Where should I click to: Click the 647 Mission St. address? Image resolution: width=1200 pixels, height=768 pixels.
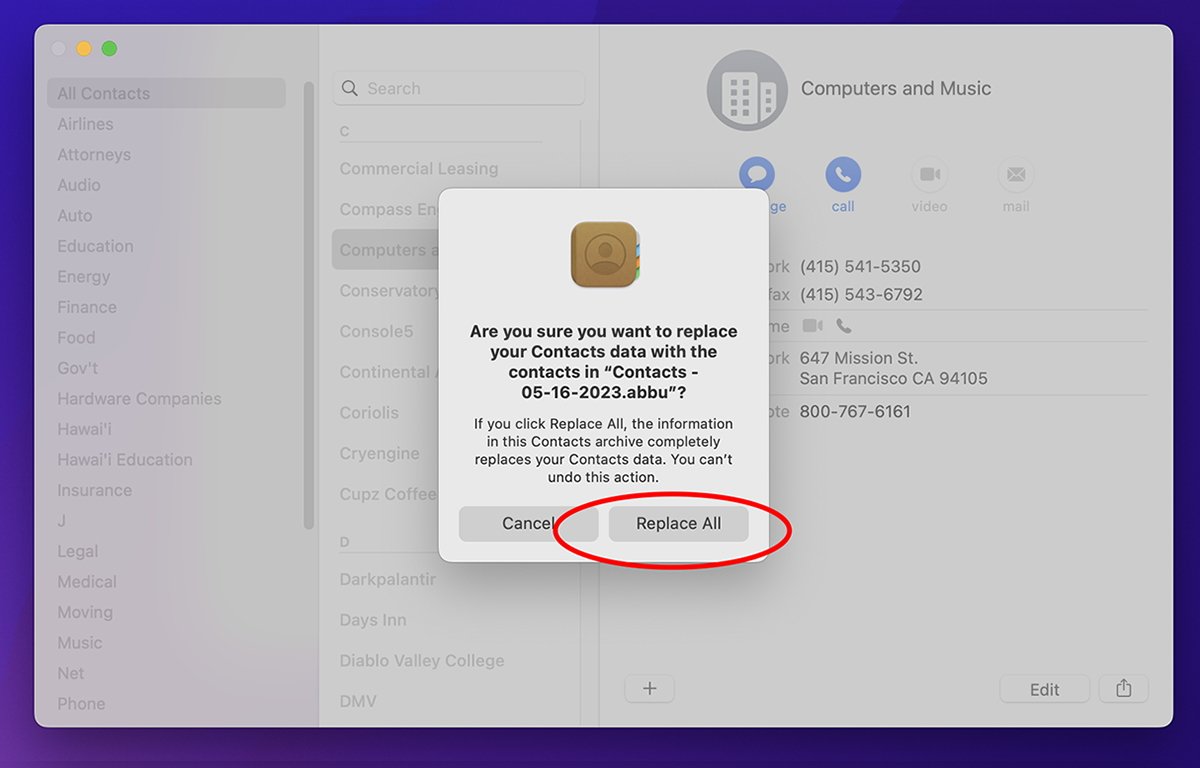coord(893,368)
